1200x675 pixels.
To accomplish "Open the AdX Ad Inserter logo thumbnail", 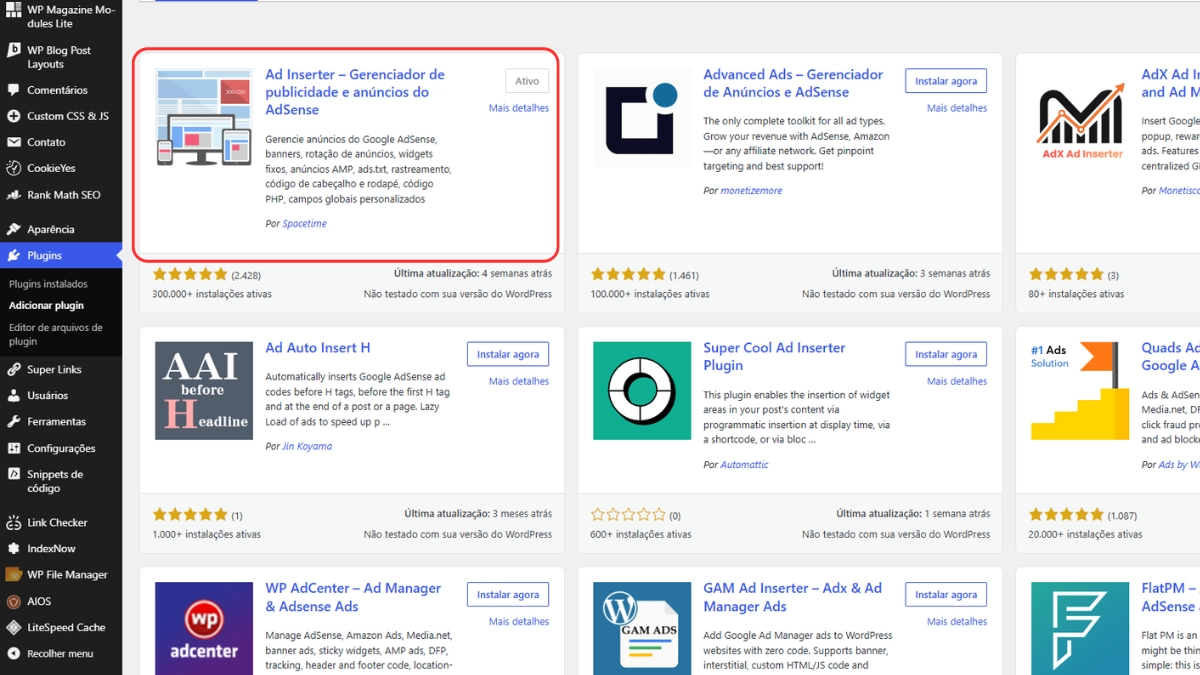I will click(1080, 117).
